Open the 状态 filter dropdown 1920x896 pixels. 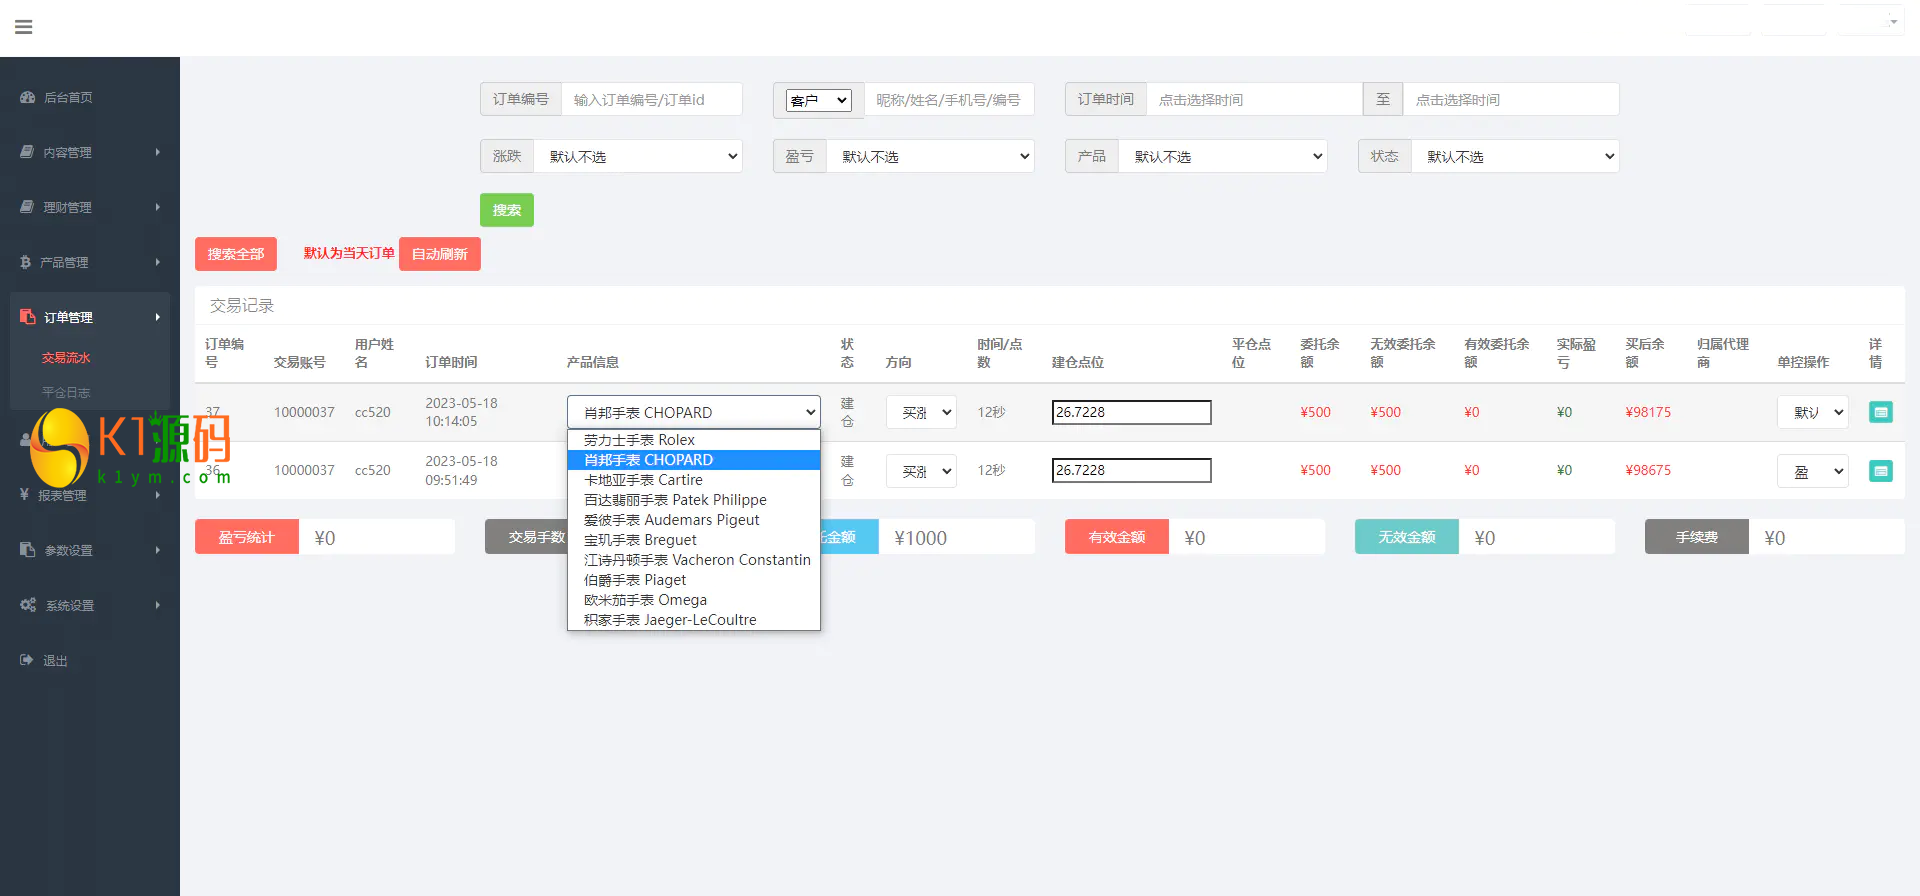tap(1515, 156)
